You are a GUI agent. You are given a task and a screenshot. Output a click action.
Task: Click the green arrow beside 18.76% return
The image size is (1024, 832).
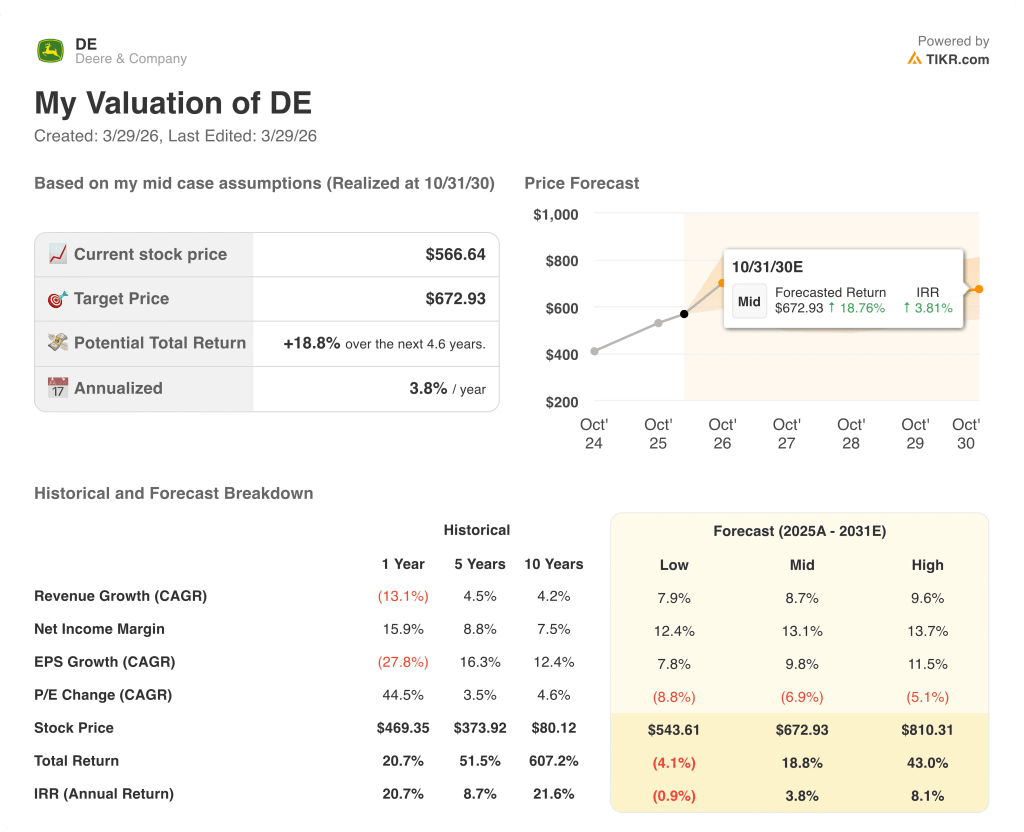832,307
